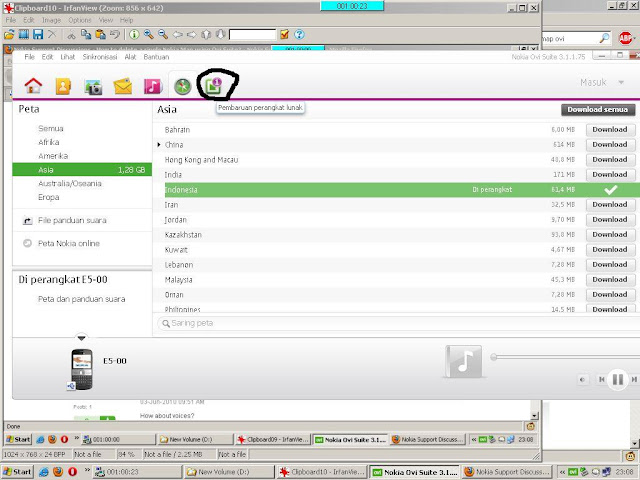Skip to previous track in Ovi player

601,380
